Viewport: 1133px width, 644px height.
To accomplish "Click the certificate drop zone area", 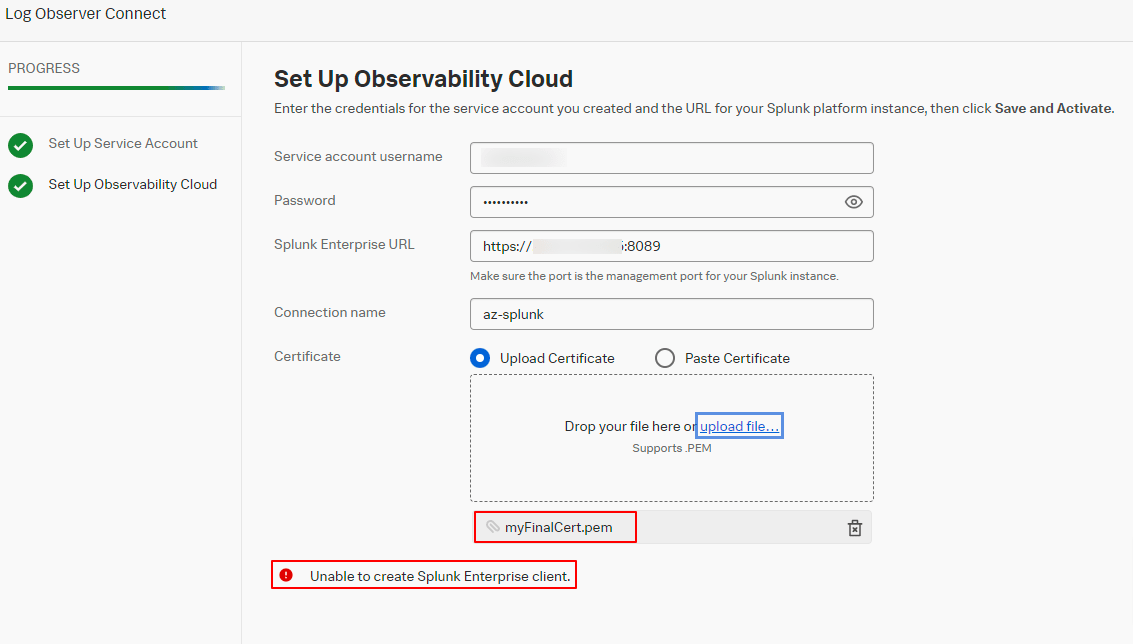I will [x=671, y=470].
